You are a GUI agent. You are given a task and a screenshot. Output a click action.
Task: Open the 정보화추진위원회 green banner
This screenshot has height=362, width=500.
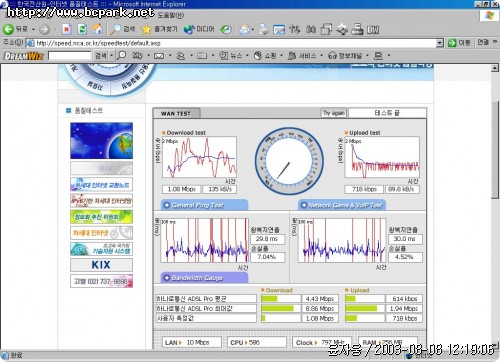tap(101, 217)
